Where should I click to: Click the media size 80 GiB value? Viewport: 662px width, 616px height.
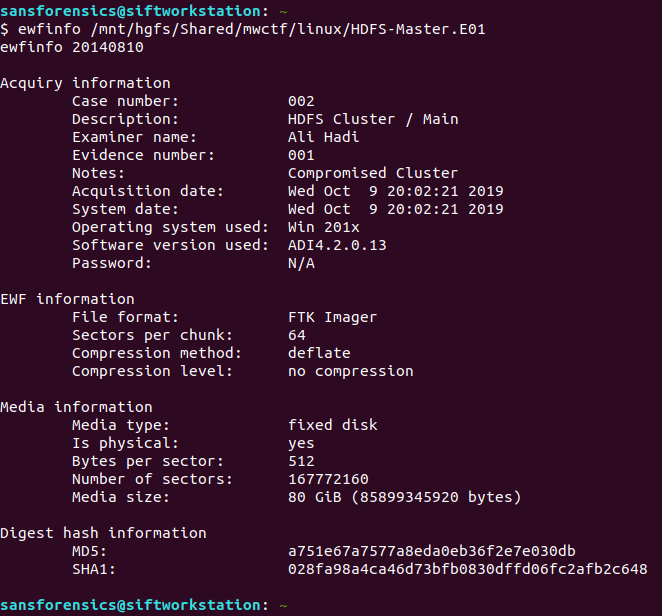404,497
